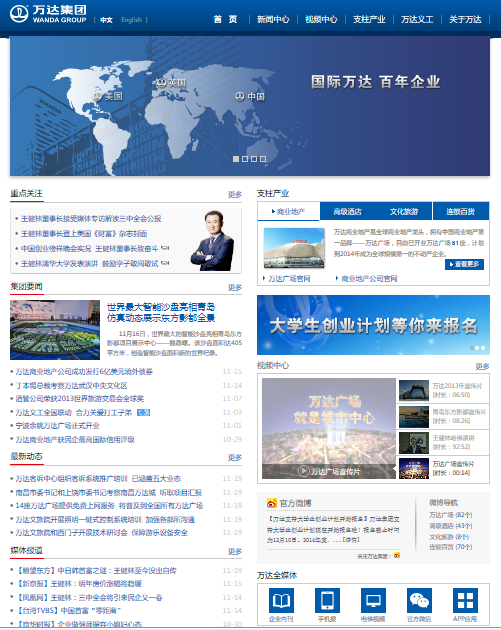This screenshot has width=501, height=630.
Task: Open 14座万达广场提供免费上网服务 news
Action: (109, 505)
